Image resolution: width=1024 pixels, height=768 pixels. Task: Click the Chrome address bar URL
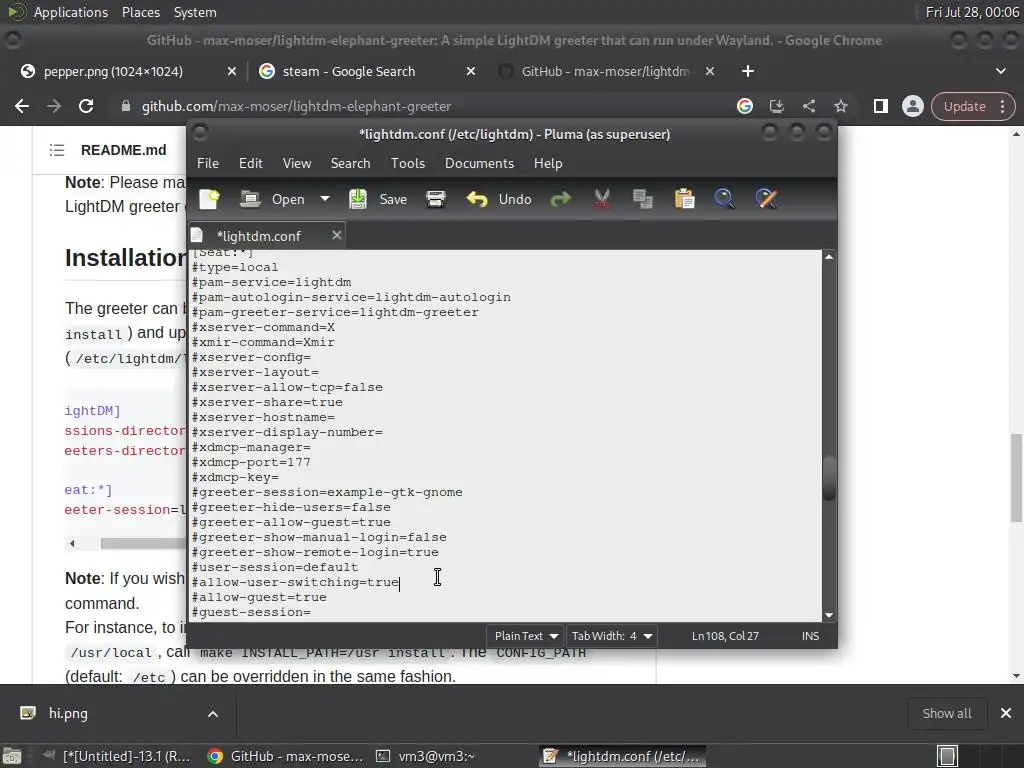coord(296,106)
